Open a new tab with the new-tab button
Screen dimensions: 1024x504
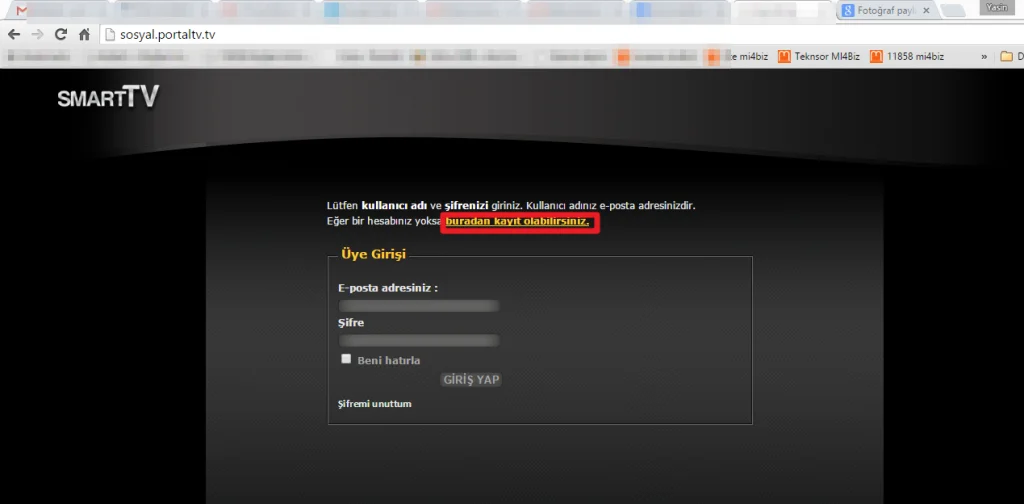pos(954,10)
